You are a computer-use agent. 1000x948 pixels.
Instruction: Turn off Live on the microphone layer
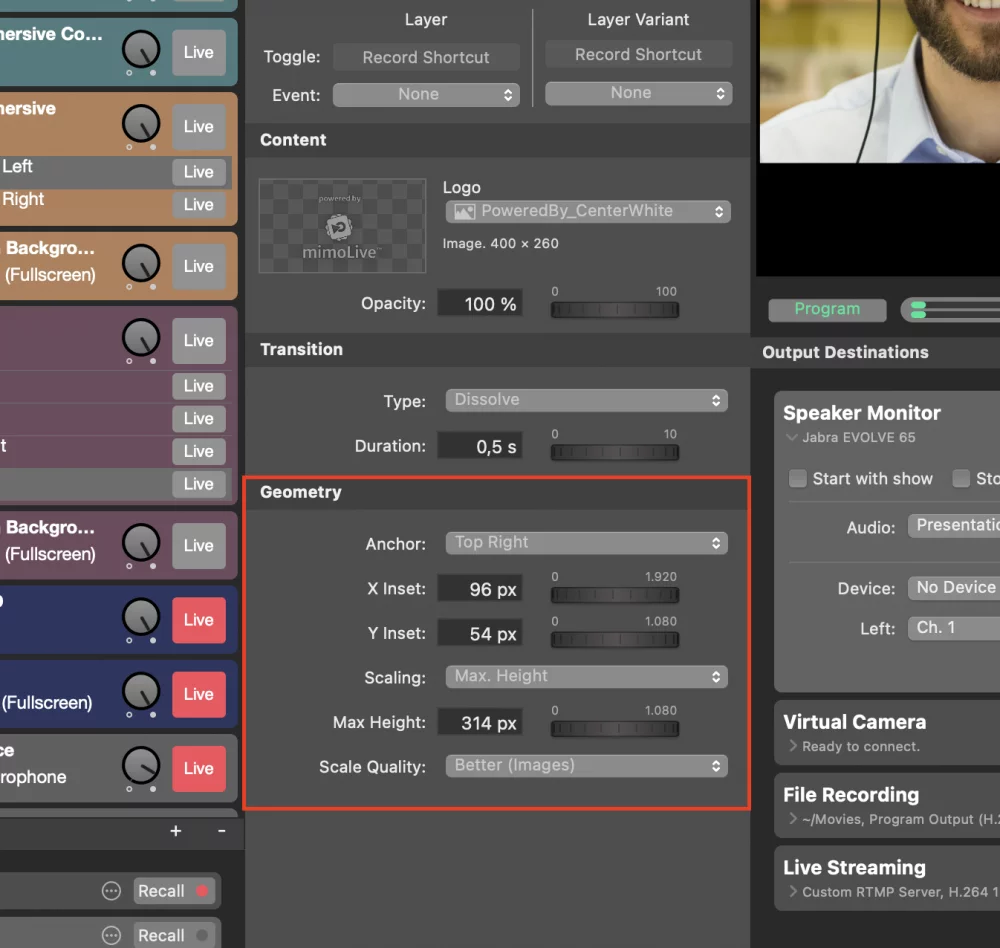pyautogui.click(x=199, y=768)
